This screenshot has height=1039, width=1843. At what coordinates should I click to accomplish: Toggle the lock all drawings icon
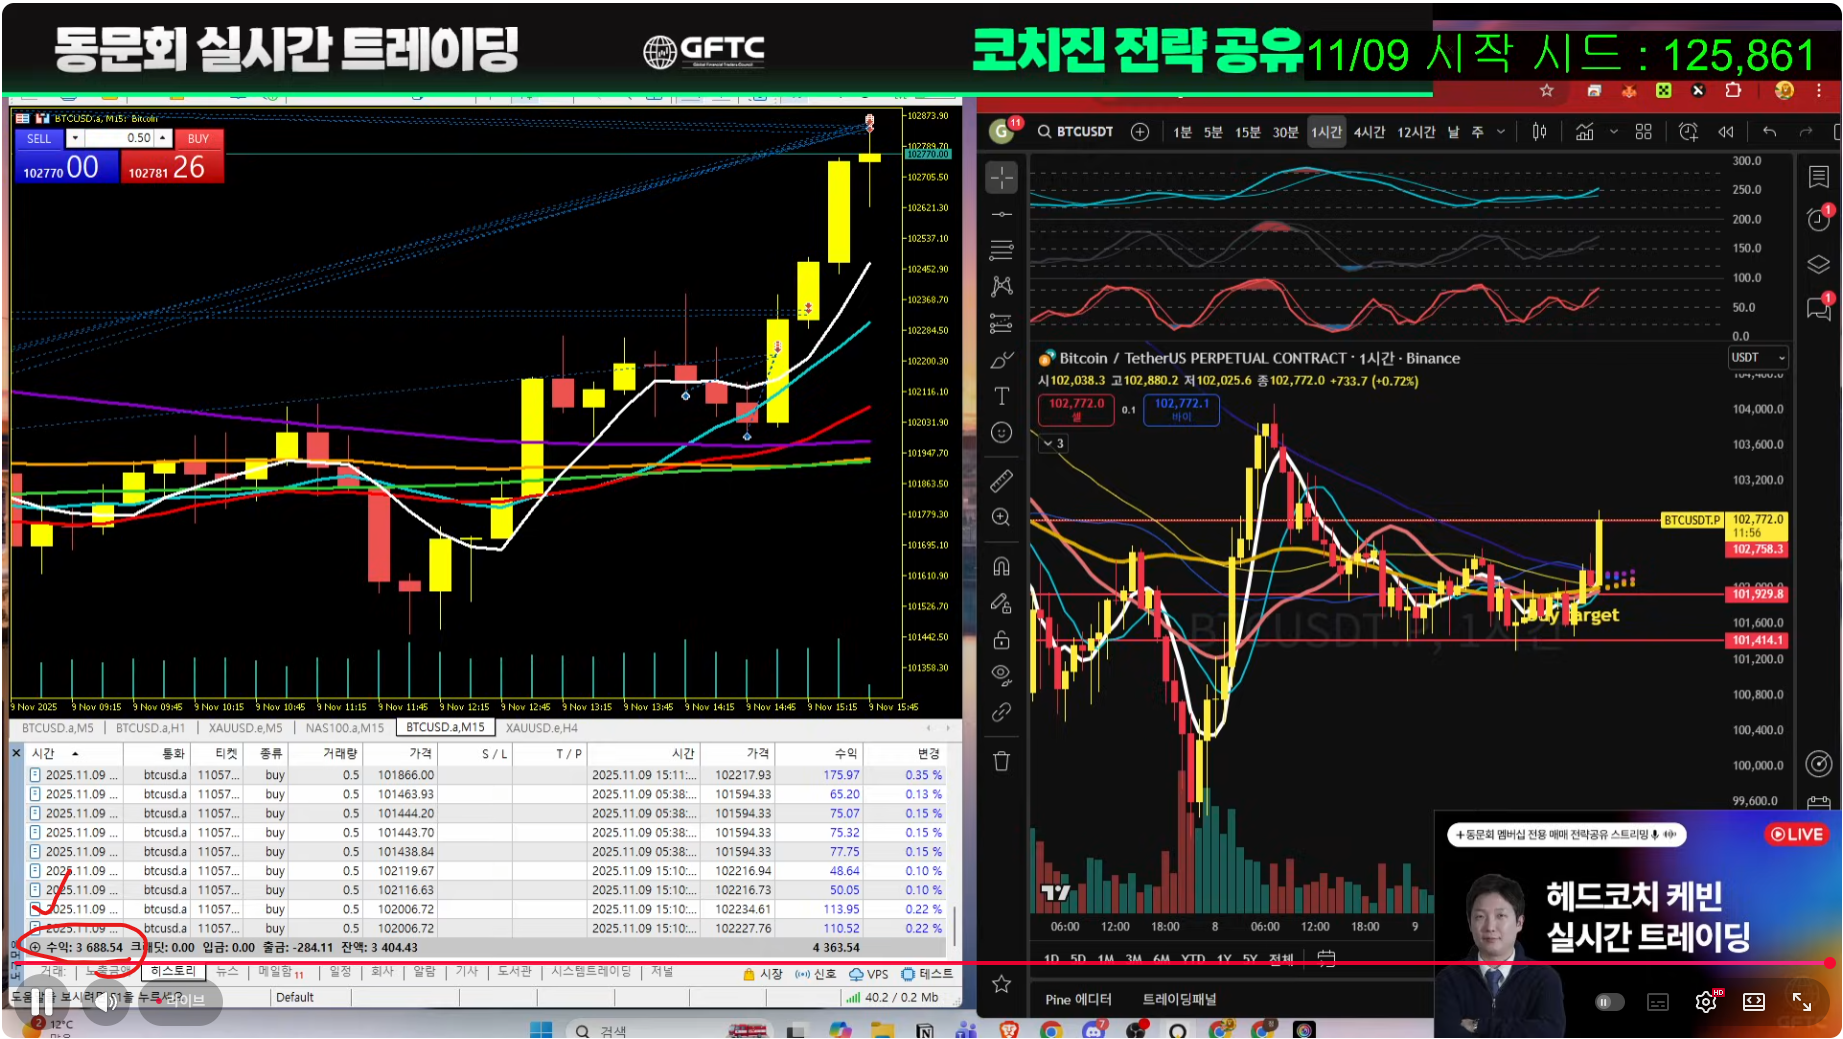tap(1001, 640)
